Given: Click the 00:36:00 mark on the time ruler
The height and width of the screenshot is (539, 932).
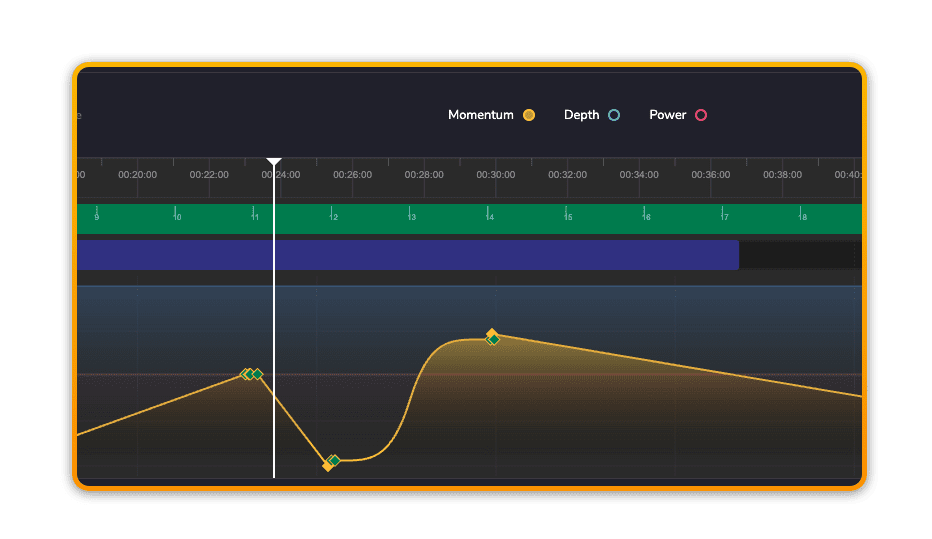Looking at the screenshot, I should coord(711,174).
